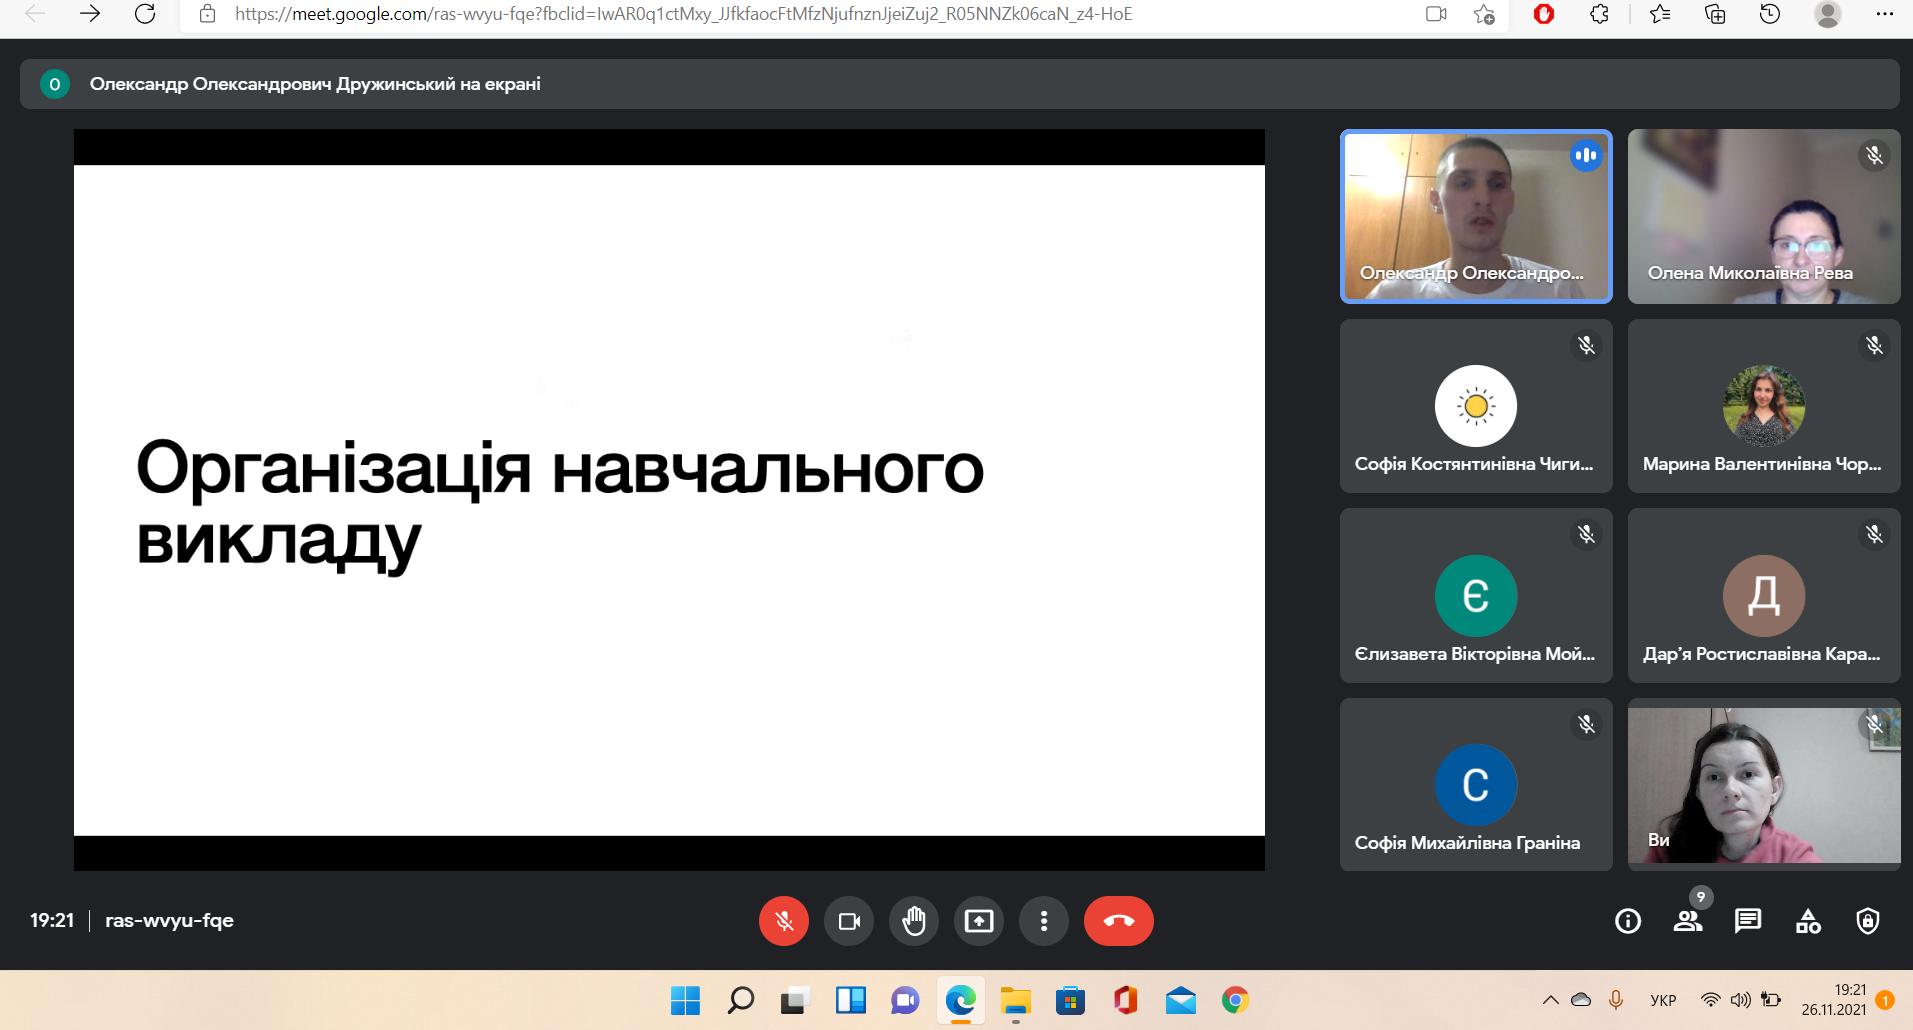Open the three-dot more options menu
The image size is (1913, 1030).
(1044, 921)
